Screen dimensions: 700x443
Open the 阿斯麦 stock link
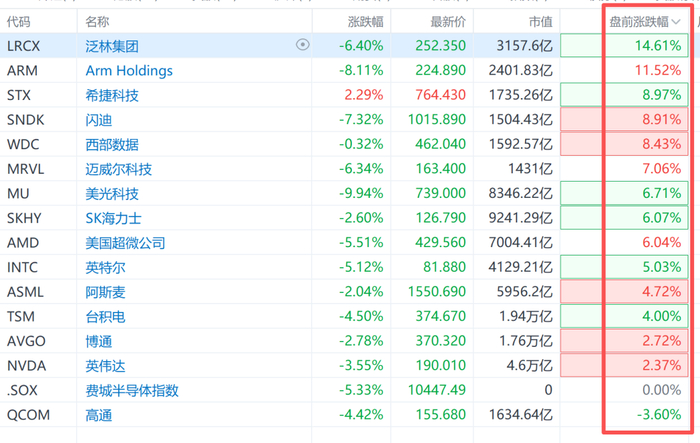coord(105,292)
